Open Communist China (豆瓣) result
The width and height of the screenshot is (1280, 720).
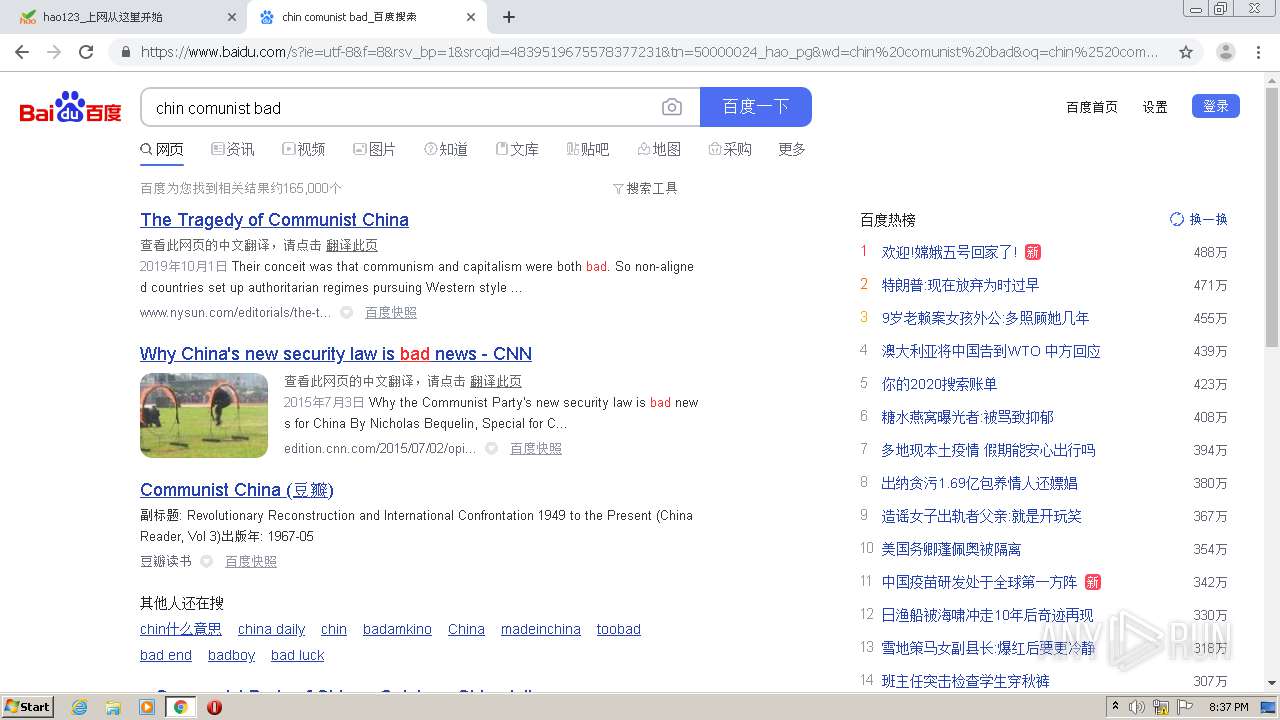click(237, 490)
